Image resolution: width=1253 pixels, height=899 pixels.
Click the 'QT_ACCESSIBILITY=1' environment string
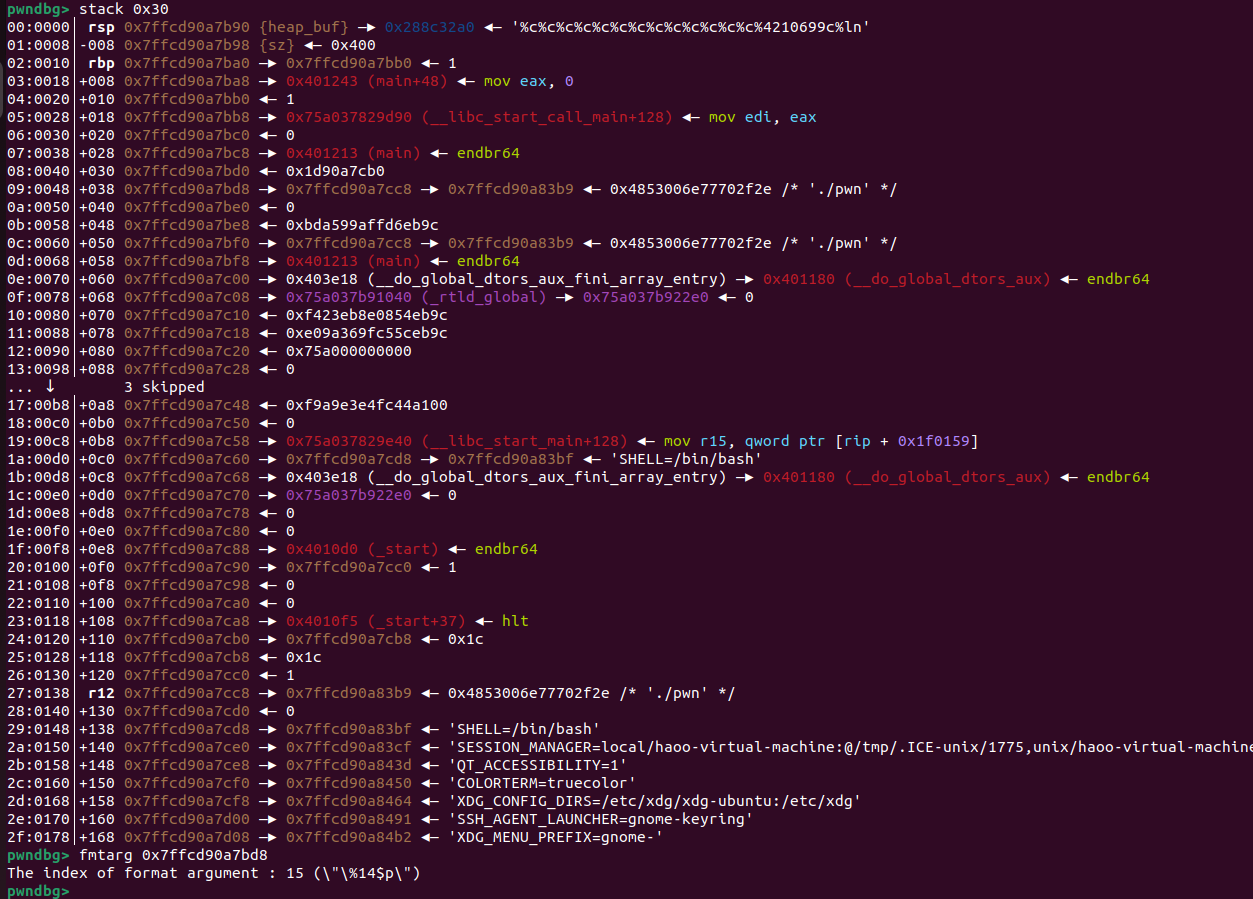click(x=538, y=765)
